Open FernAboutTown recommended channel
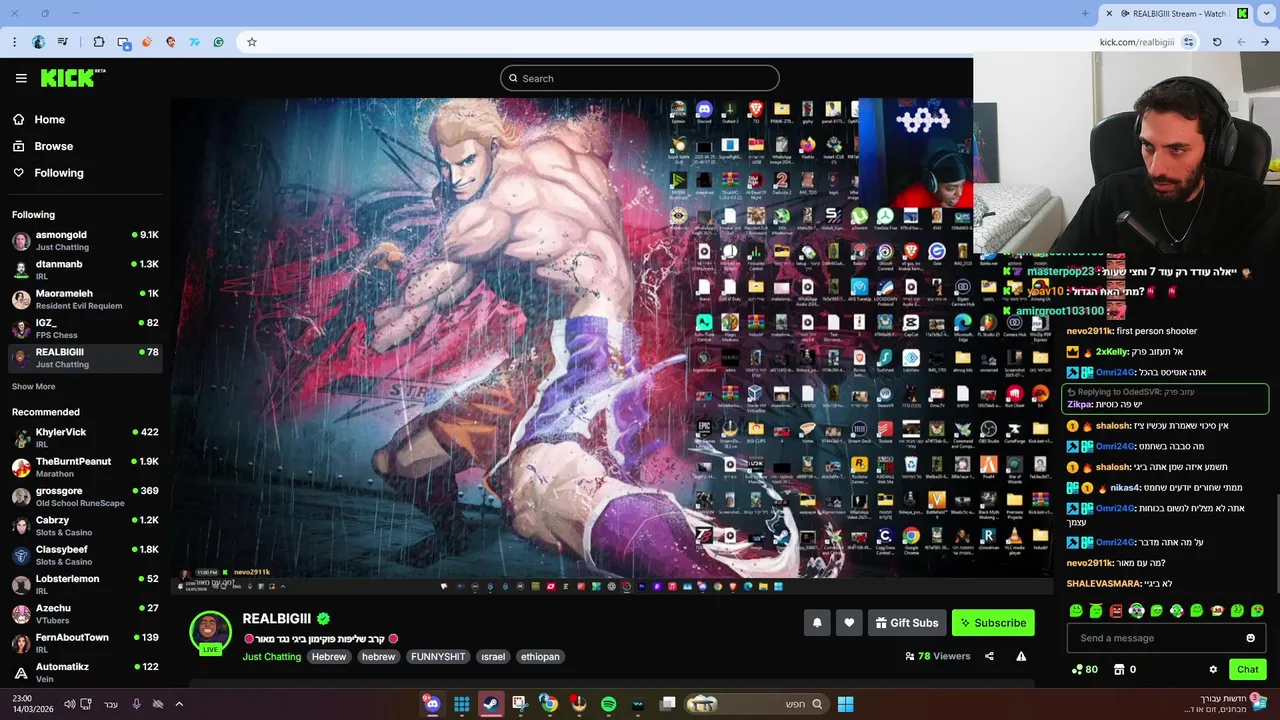Screen dimensions: 1280x720 (x=85, y=643)
